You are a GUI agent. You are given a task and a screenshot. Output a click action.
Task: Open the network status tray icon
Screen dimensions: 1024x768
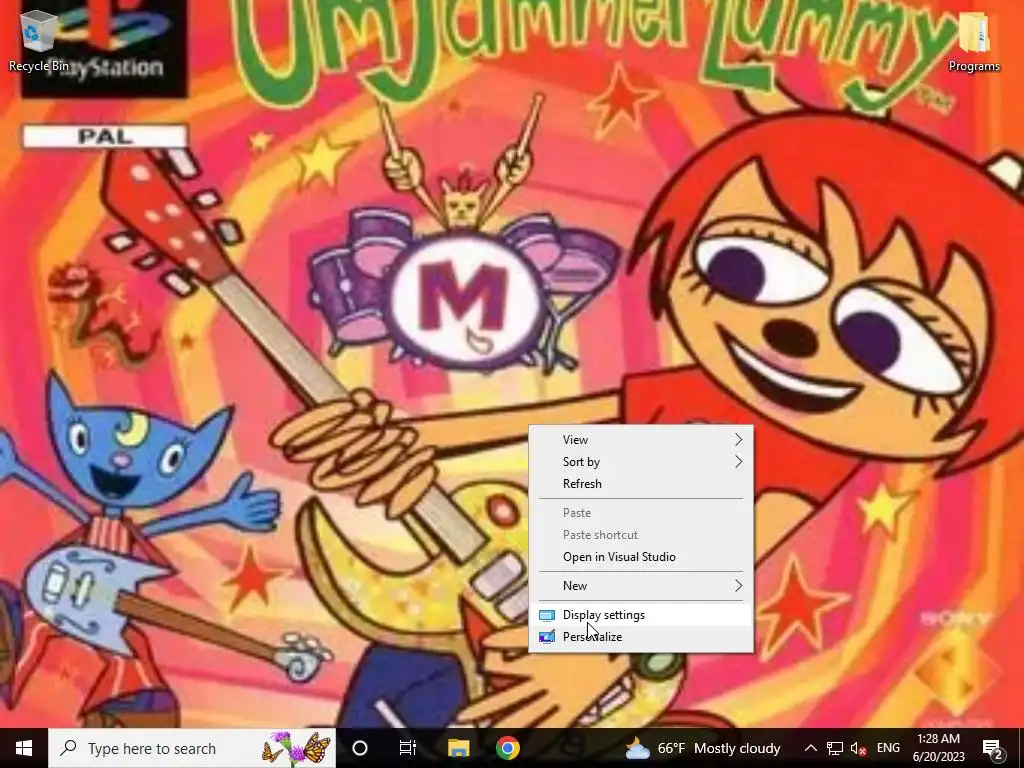(835, 748)
